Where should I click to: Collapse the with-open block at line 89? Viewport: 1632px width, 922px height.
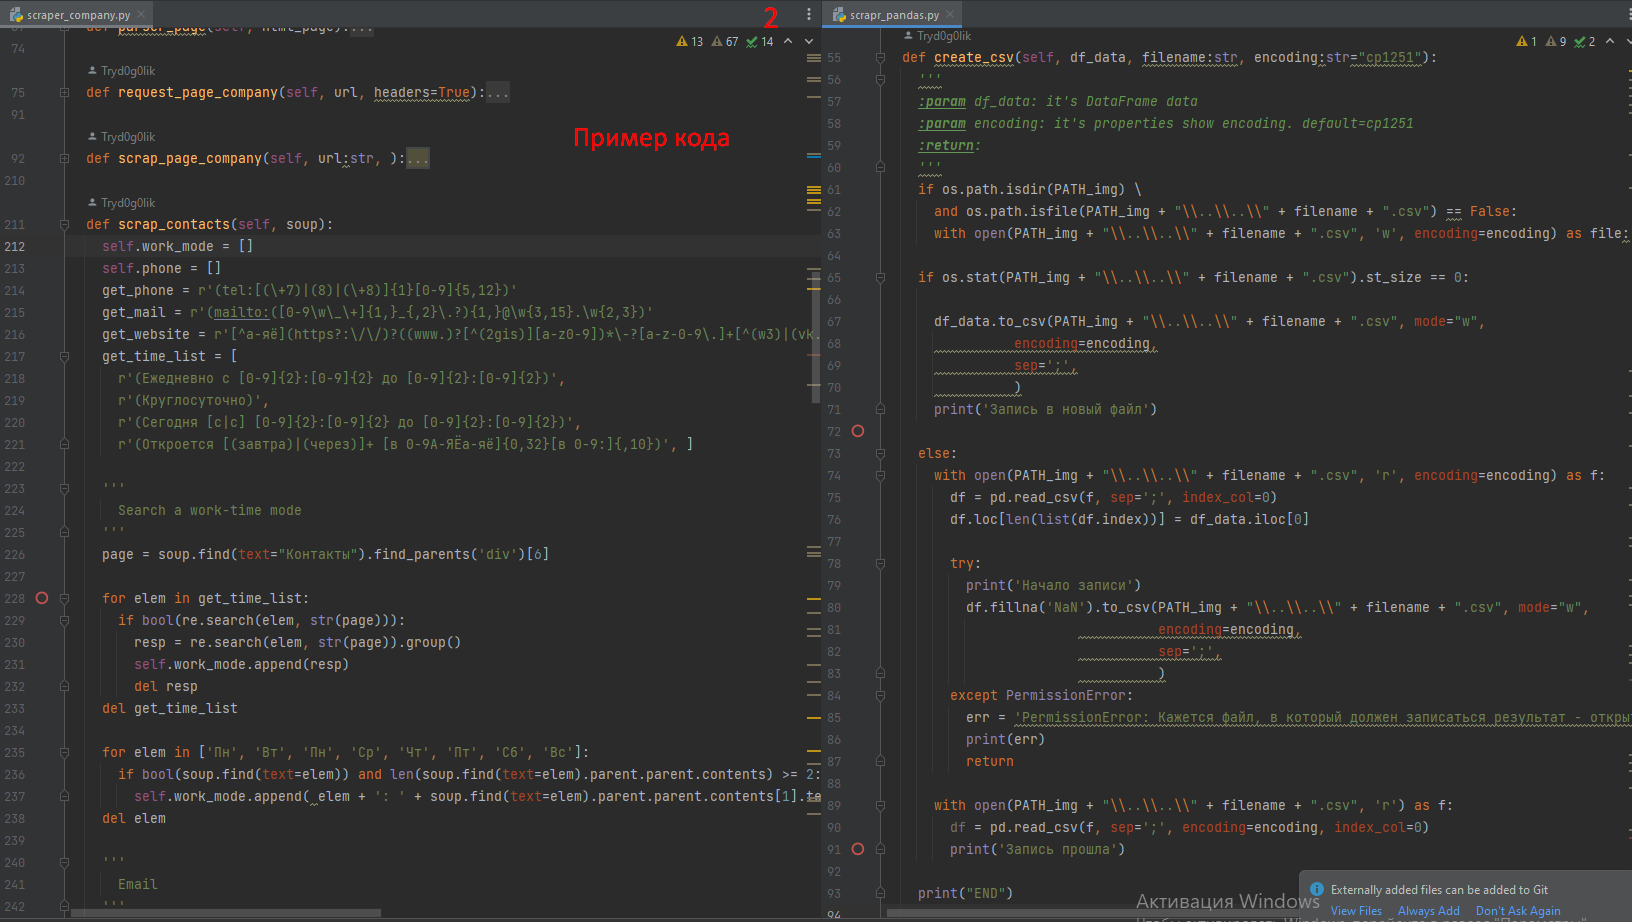(880, 806)
